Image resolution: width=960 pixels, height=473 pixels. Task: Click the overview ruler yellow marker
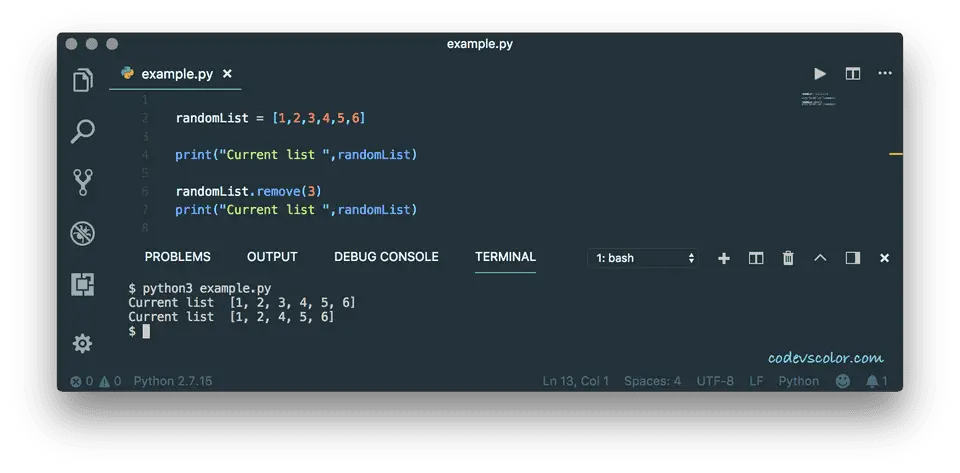click(x=896, y=154)
